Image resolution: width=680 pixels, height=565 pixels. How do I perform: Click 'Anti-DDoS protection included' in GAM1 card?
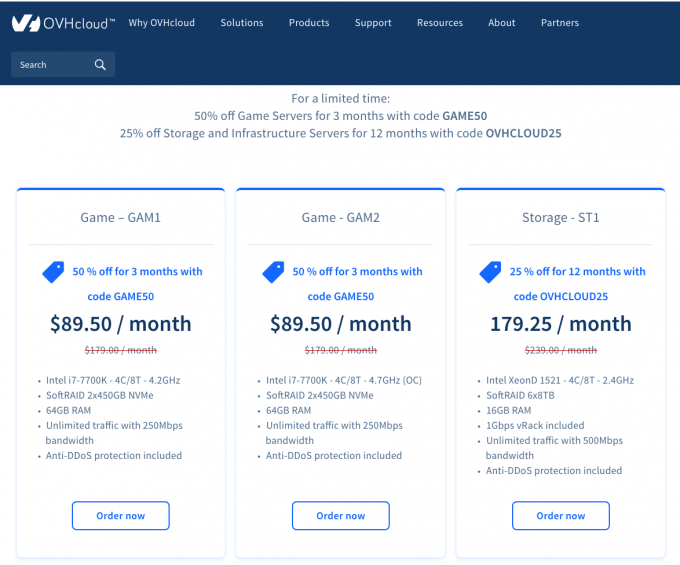click(x=114, y=456)
